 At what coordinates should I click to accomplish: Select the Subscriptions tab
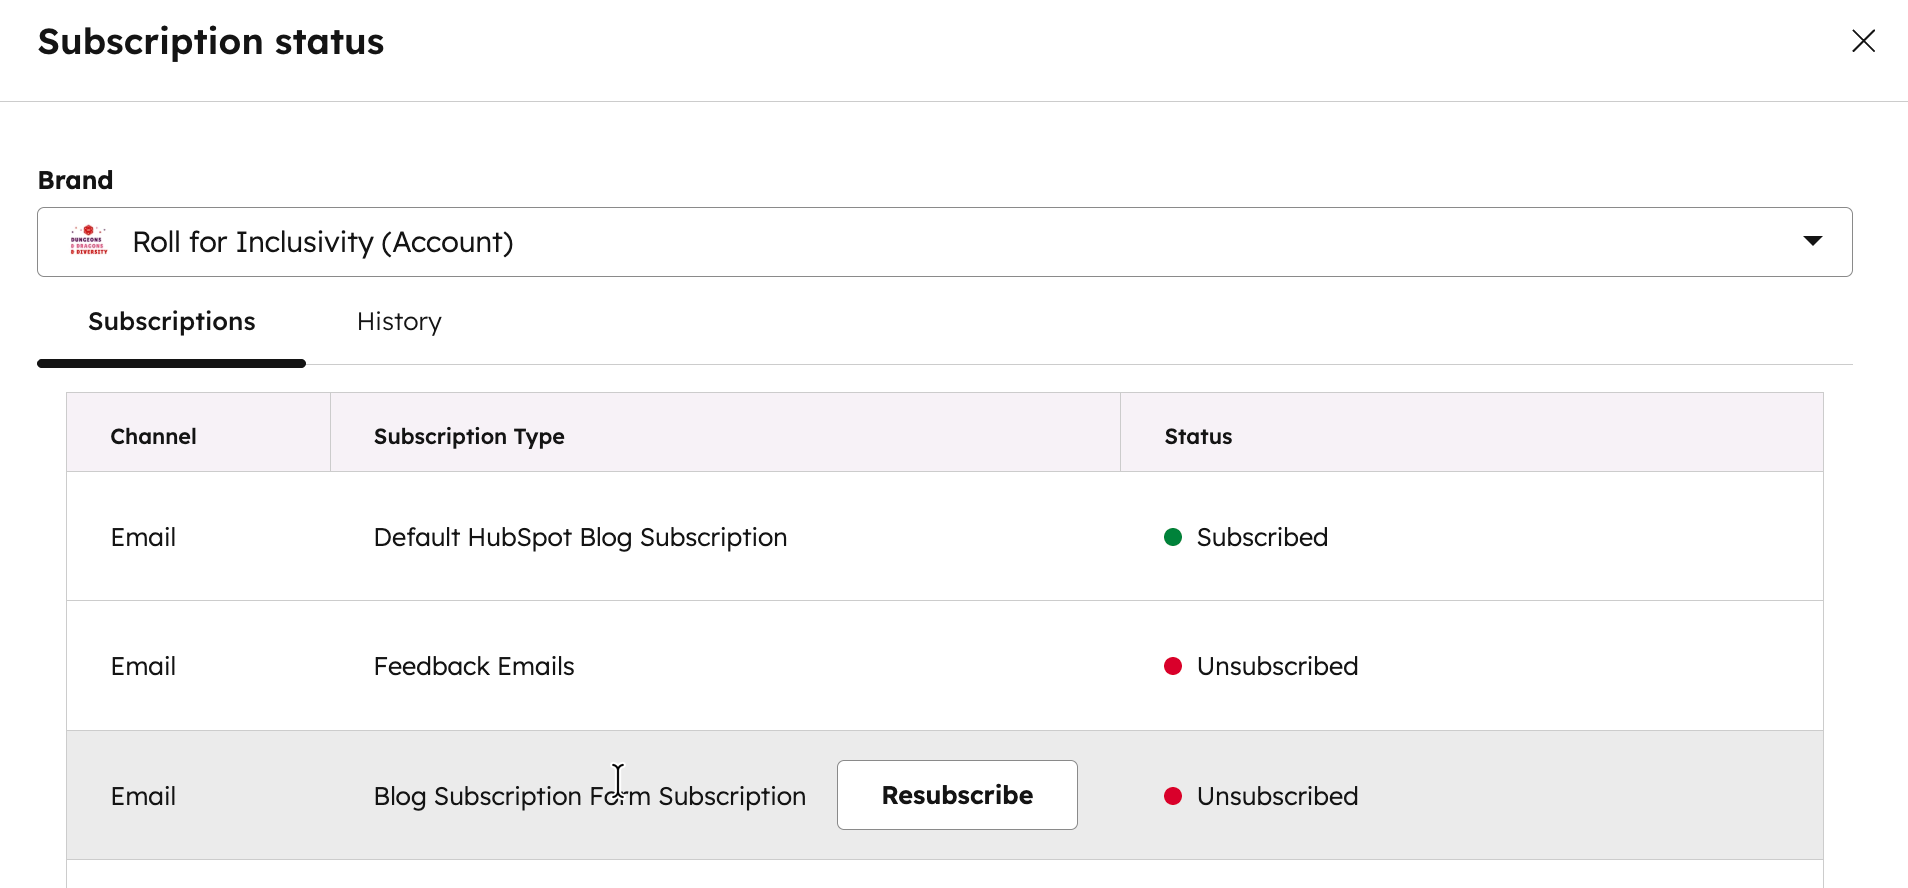172,322
